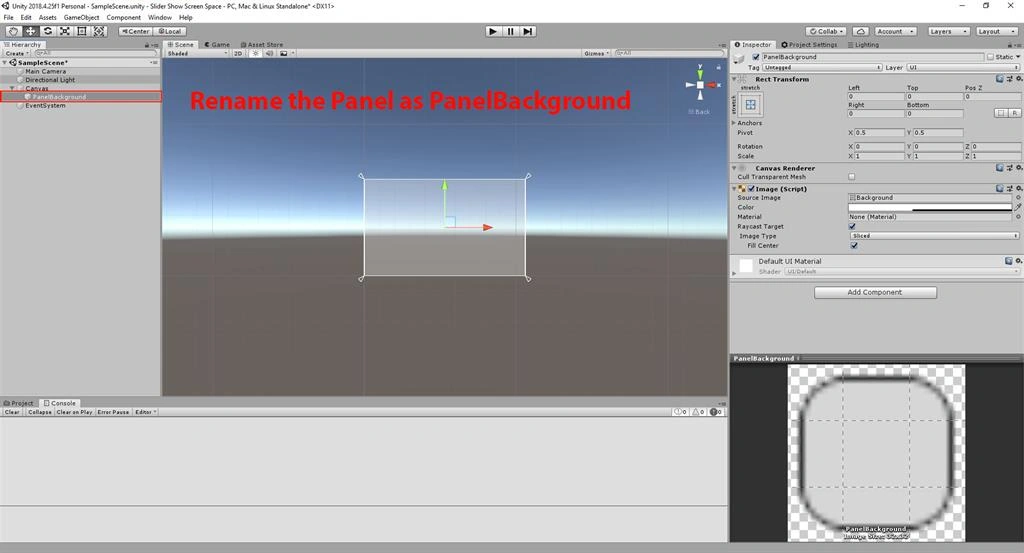The width and height of the screenshot is (1024, 553).
Task: Select the Move tool in the toolbar
Action: 30,31
